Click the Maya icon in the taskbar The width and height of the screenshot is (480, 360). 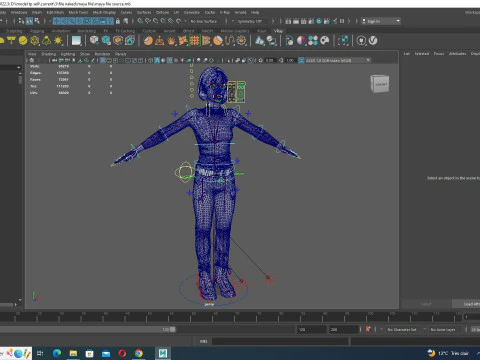163,353
